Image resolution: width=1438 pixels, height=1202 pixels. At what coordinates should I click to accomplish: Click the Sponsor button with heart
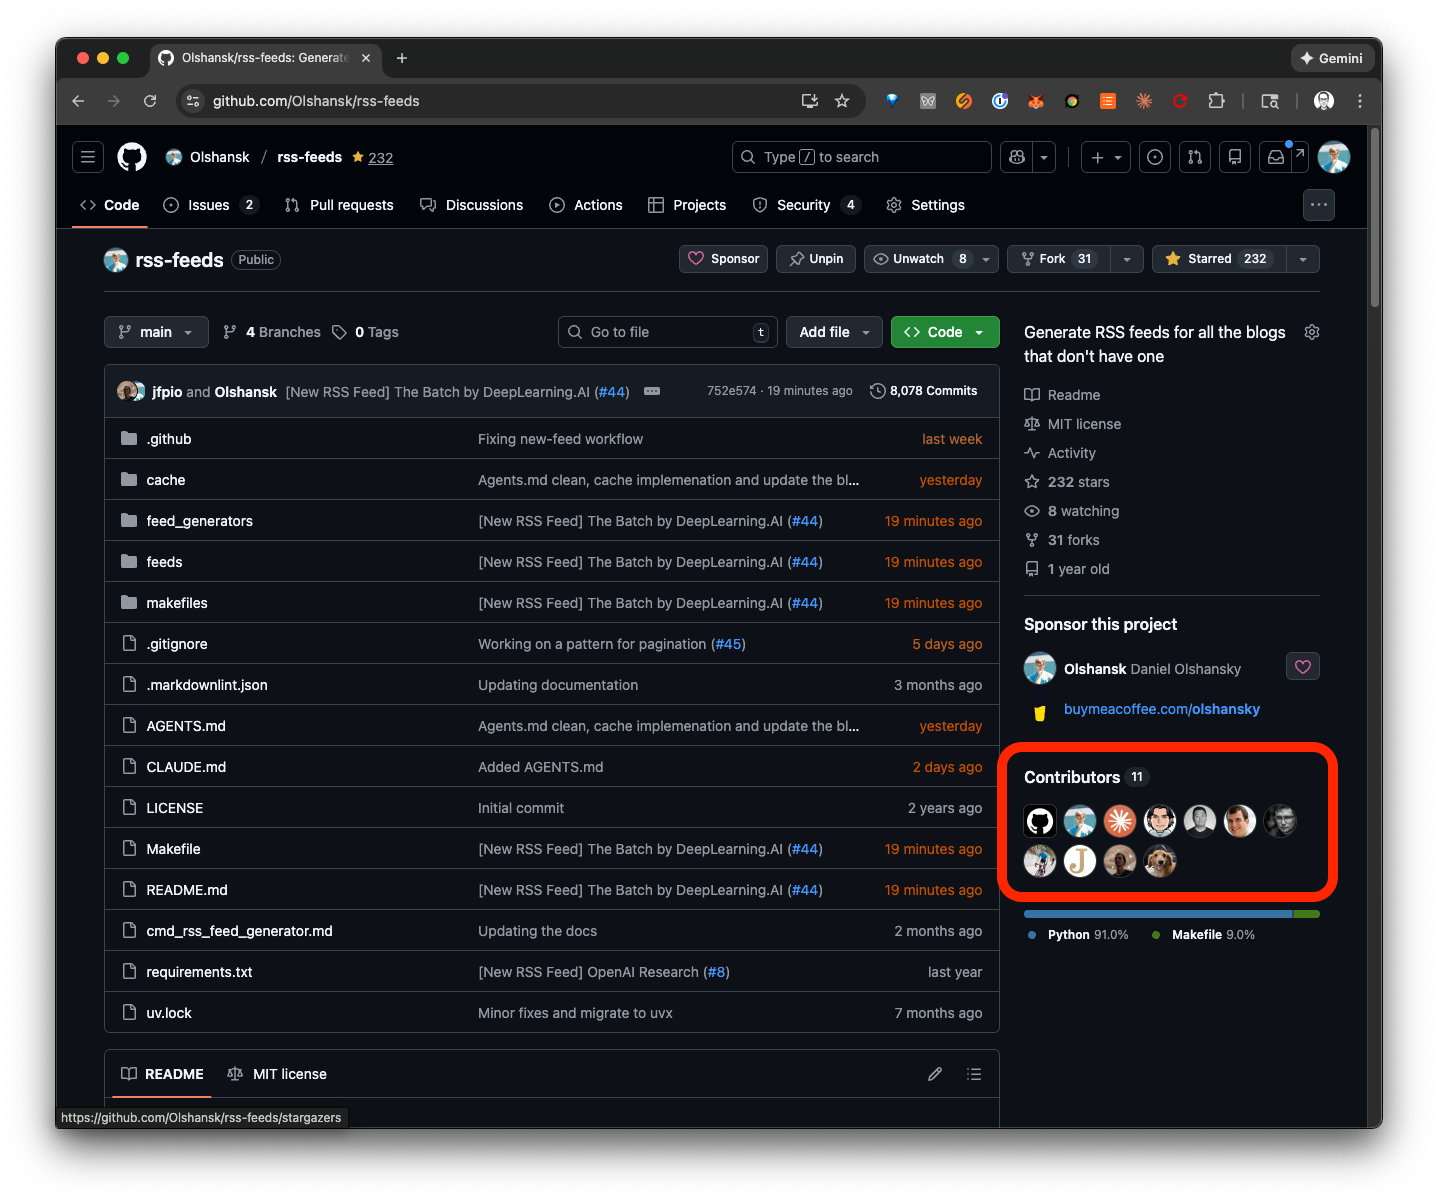(x=723, y=258)
